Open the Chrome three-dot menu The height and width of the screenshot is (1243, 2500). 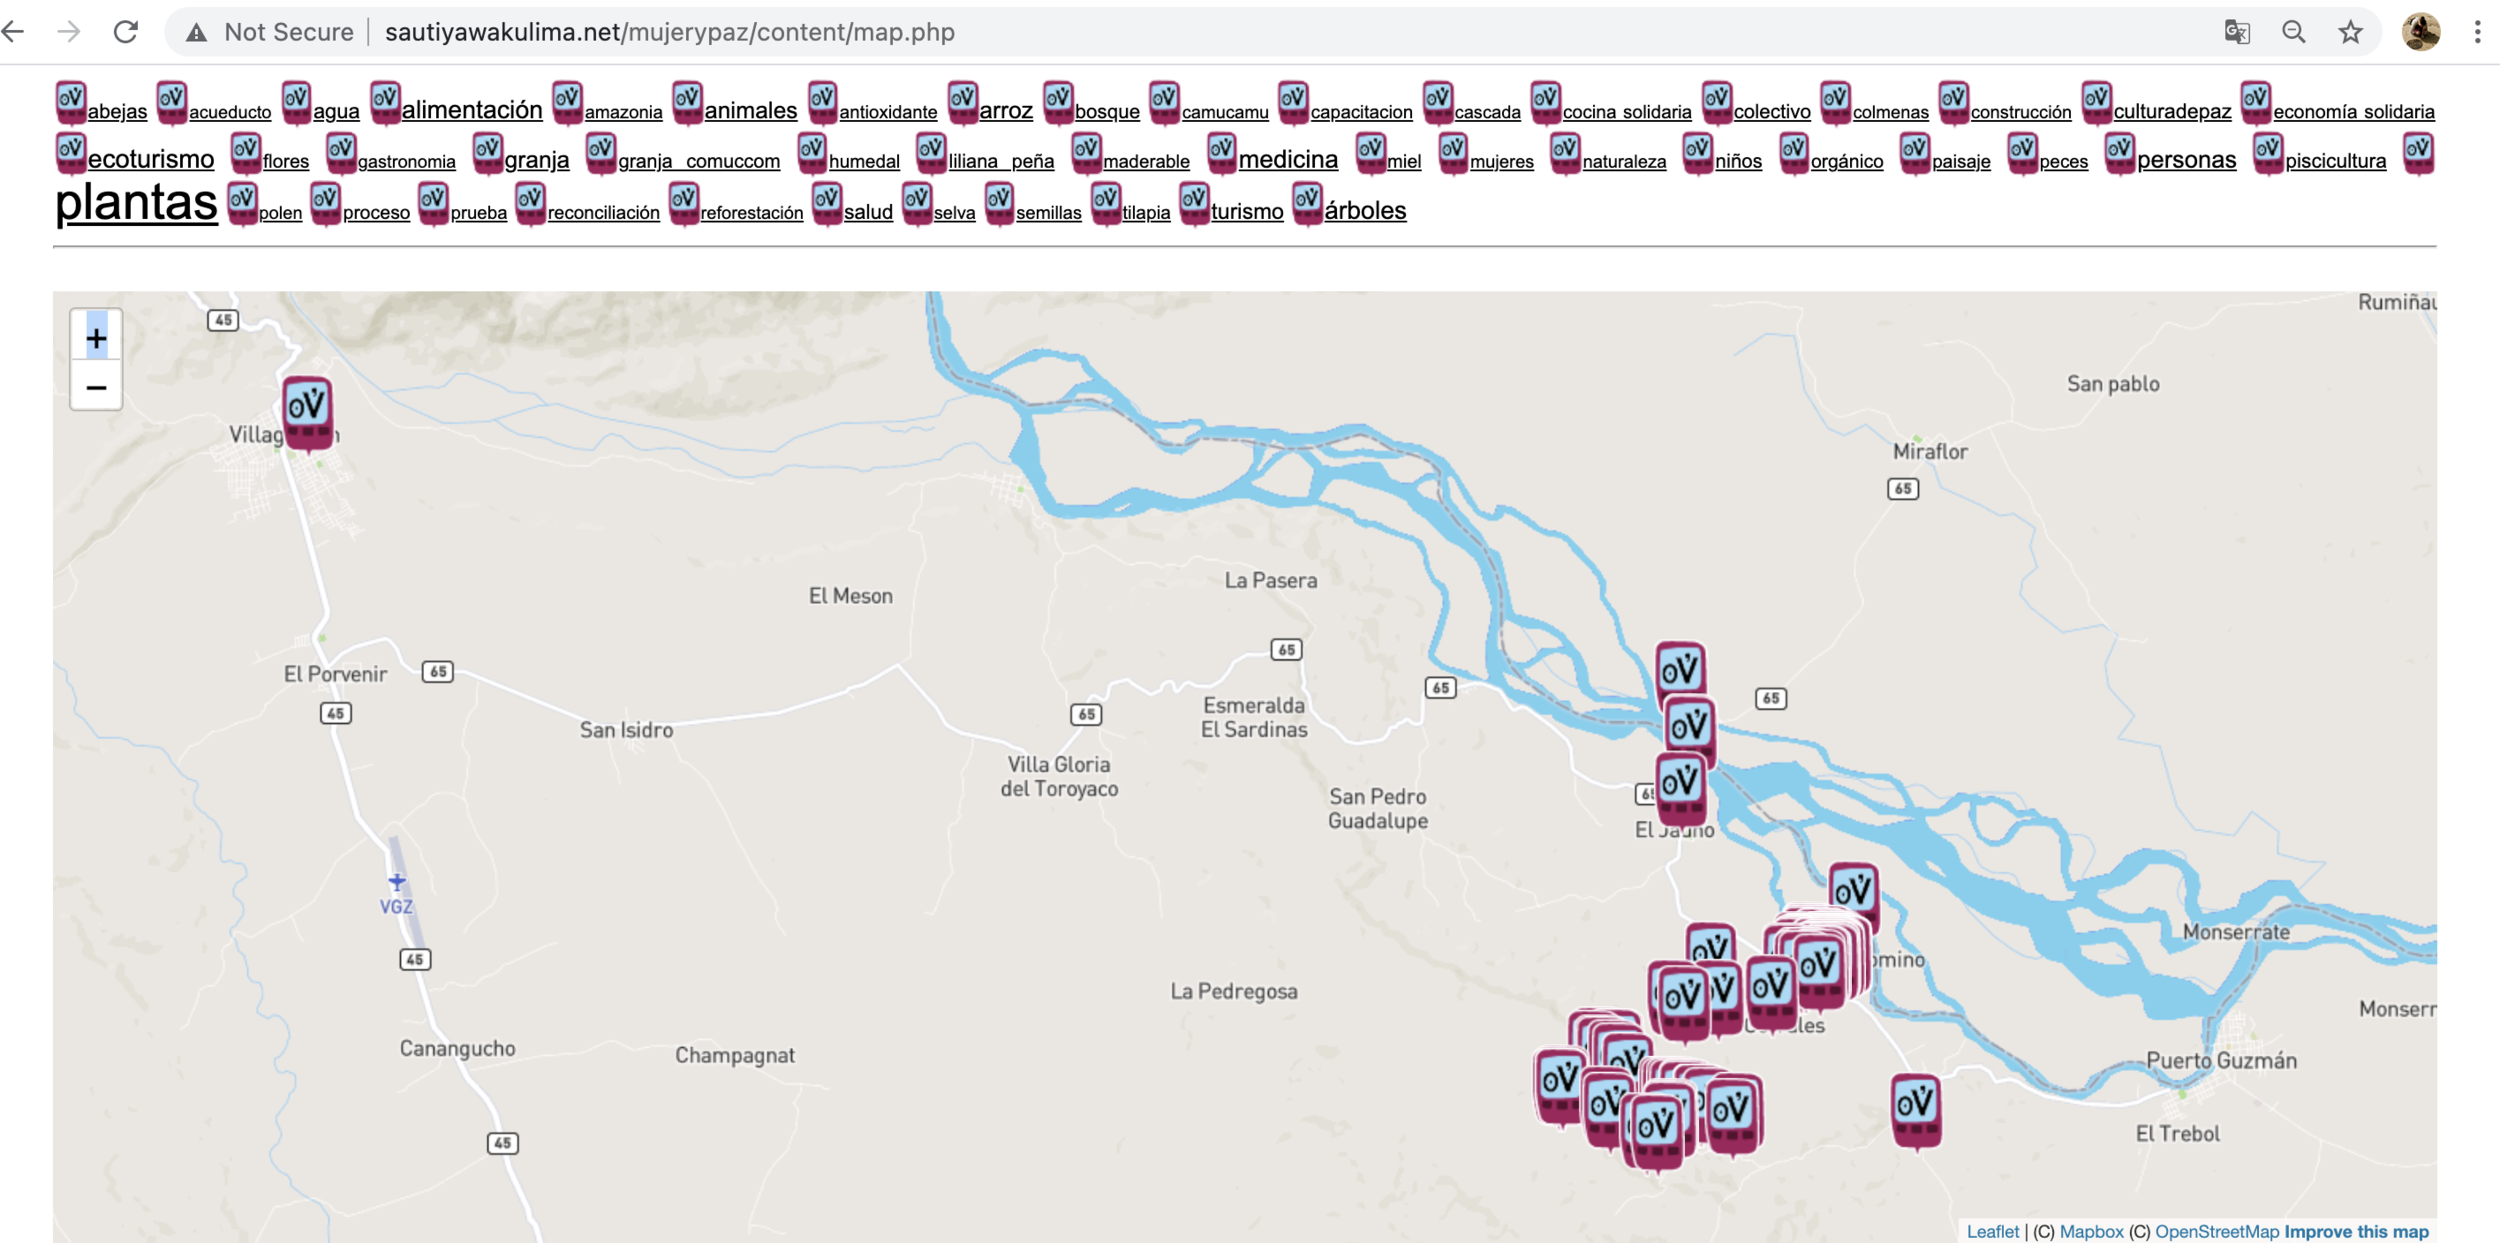click(x=2477, y=31)
